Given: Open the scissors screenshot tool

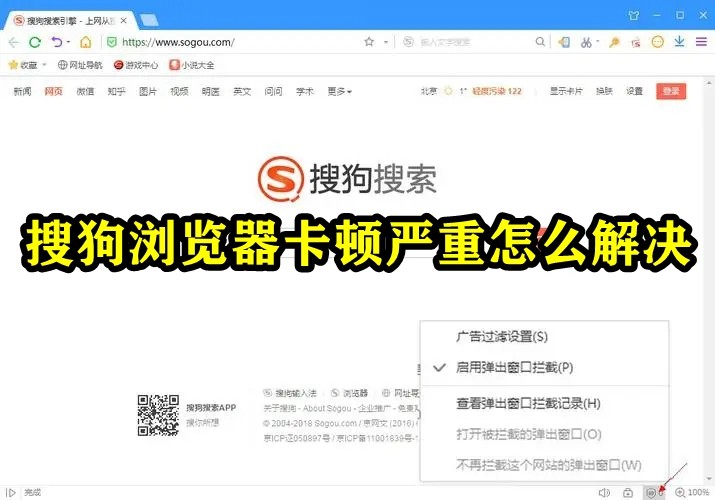Looking at the screenshot, I should tap(586, 42).
